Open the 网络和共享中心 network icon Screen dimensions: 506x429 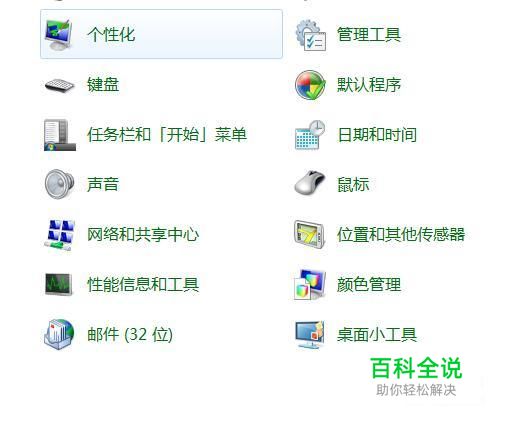point(59,235)
